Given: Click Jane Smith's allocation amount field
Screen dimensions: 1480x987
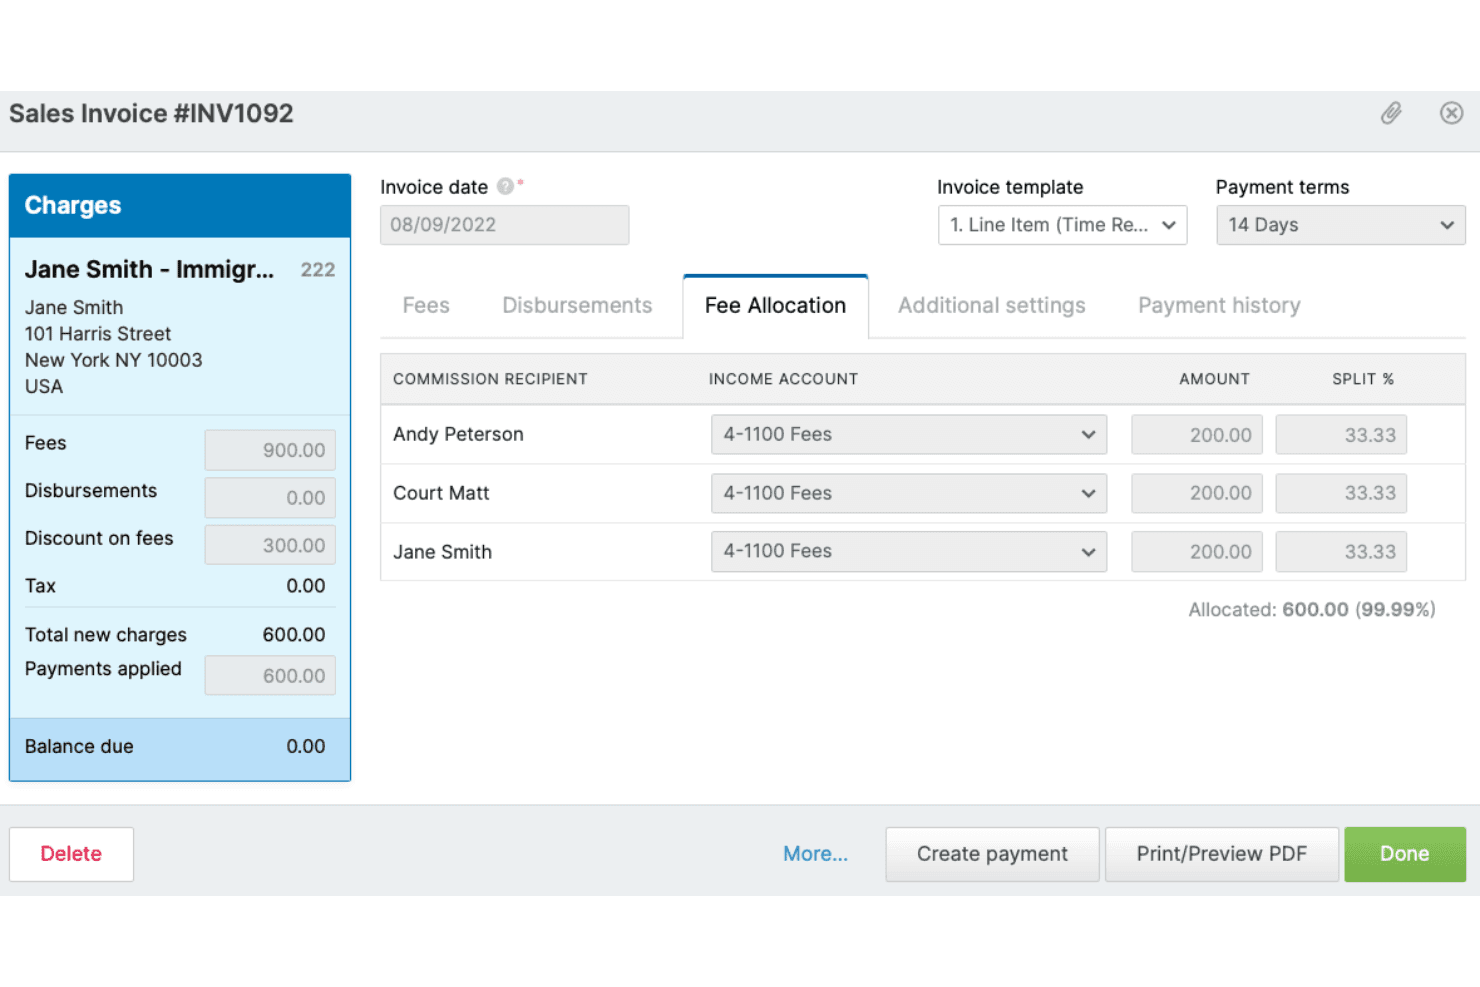Looking at the screenshot, I should 1197,552.
